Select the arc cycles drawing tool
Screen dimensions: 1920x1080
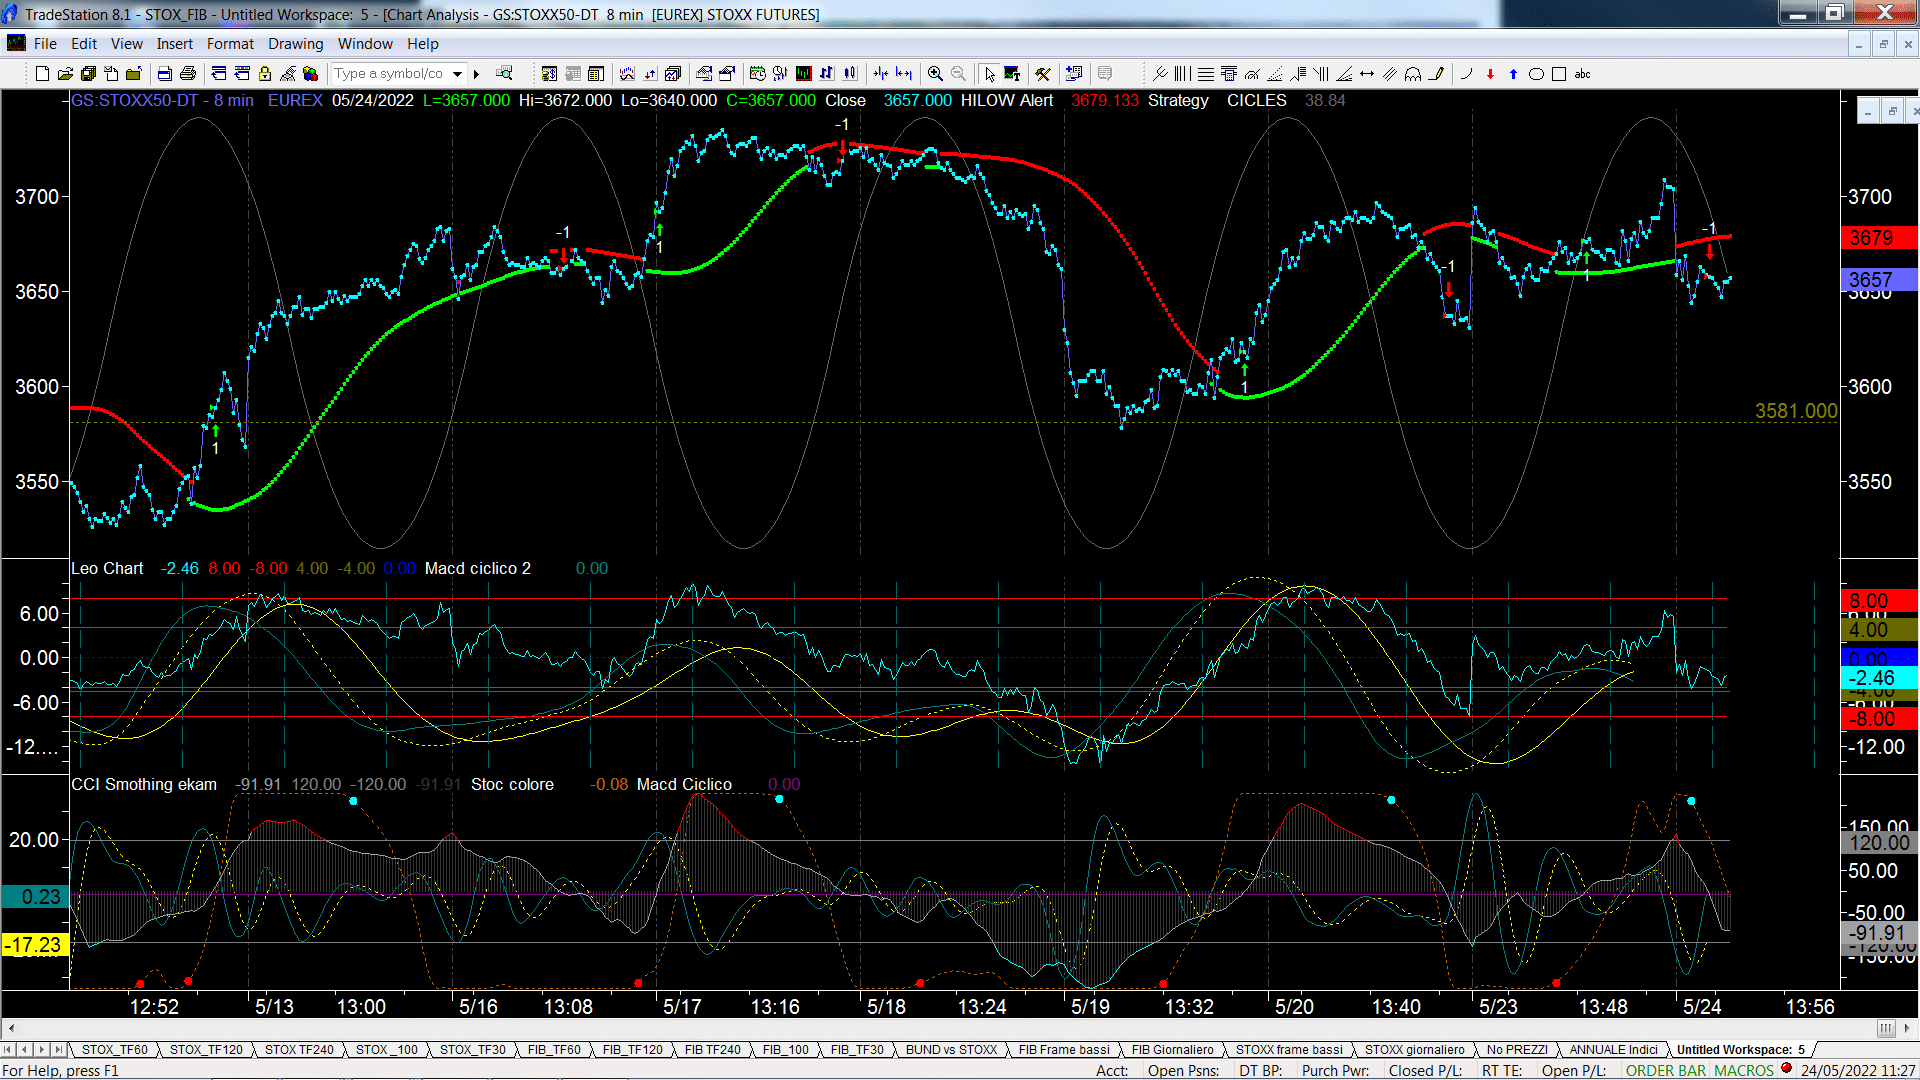1413,73
